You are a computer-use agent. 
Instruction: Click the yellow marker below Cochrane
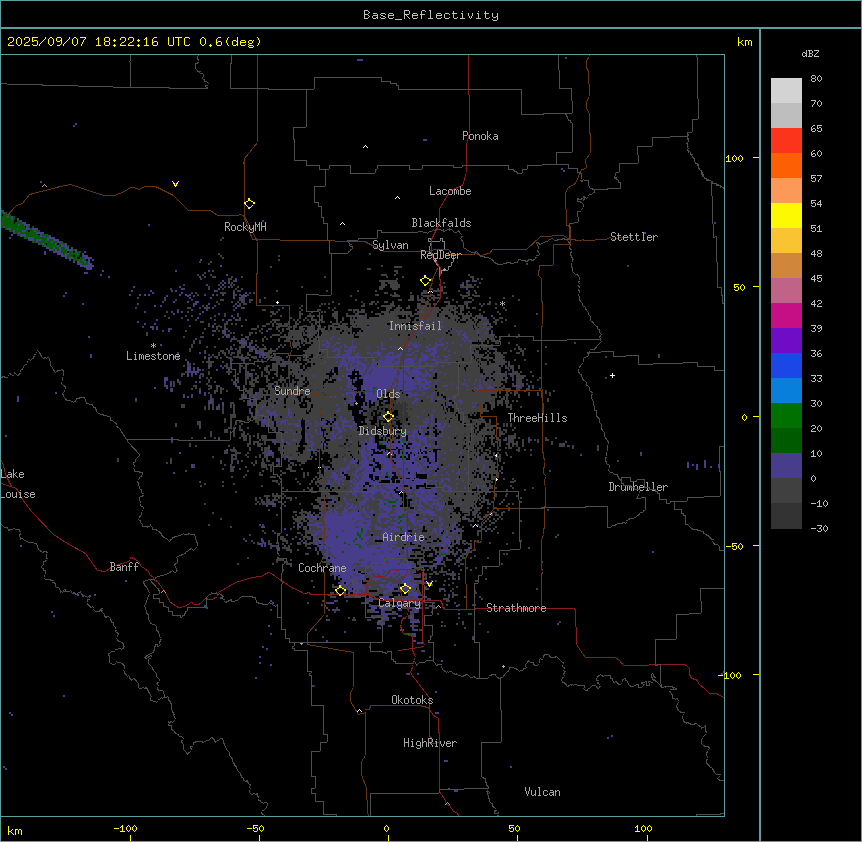340,591
